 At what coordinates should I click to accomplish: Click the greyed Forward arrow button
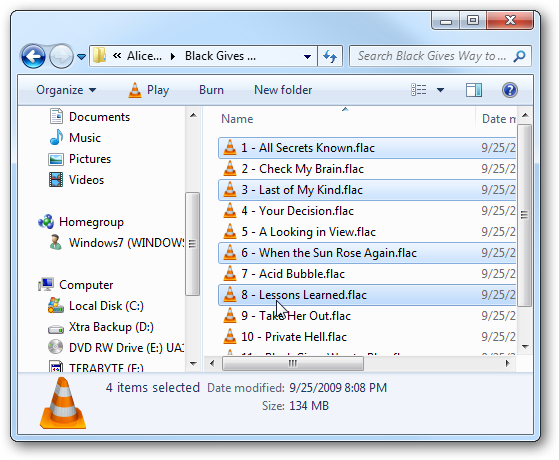(61, 56)
